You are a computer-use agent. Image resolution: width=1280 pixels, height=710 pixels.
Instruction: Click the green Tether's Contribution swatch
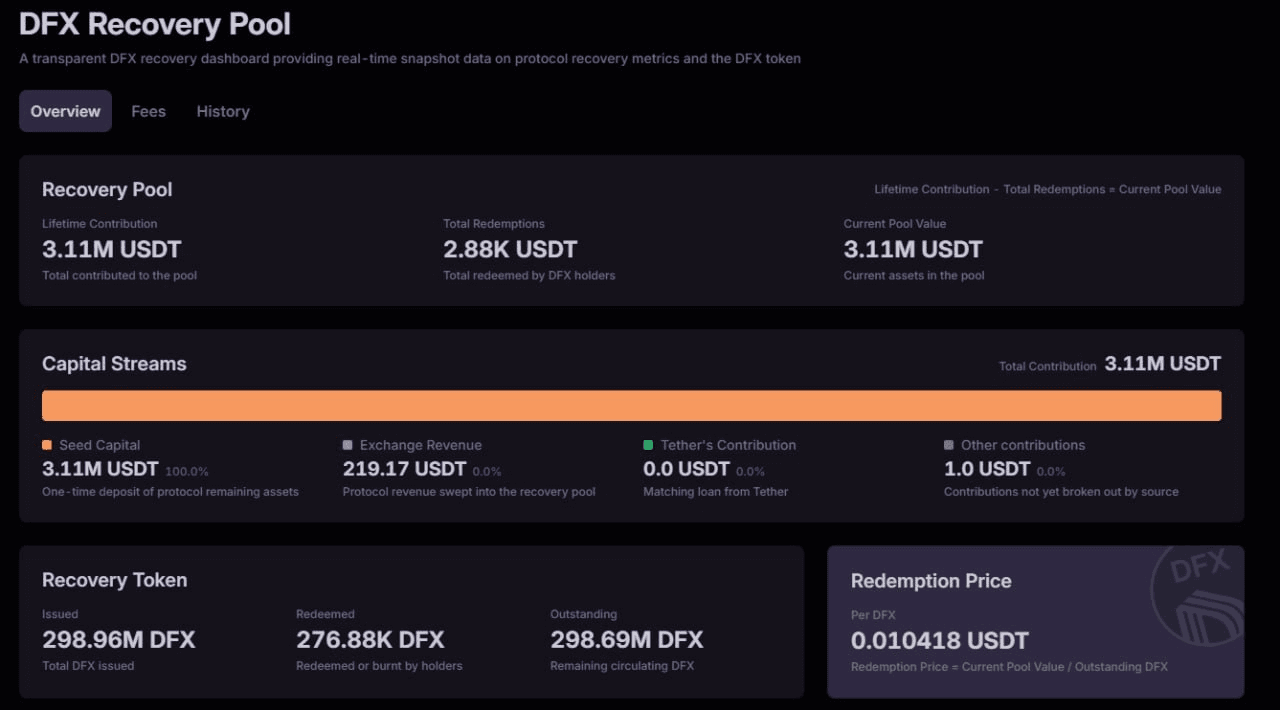pyautogui.click(x=648, y=445)
